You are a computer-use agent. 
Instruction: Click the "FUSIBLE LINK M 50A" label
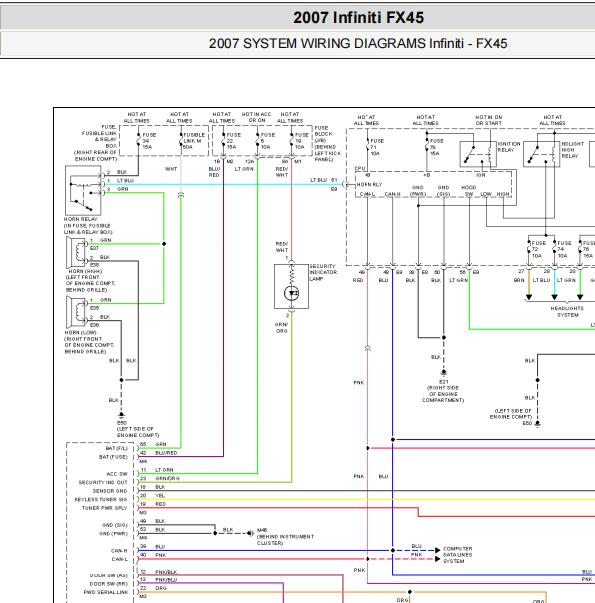[194, 141]
